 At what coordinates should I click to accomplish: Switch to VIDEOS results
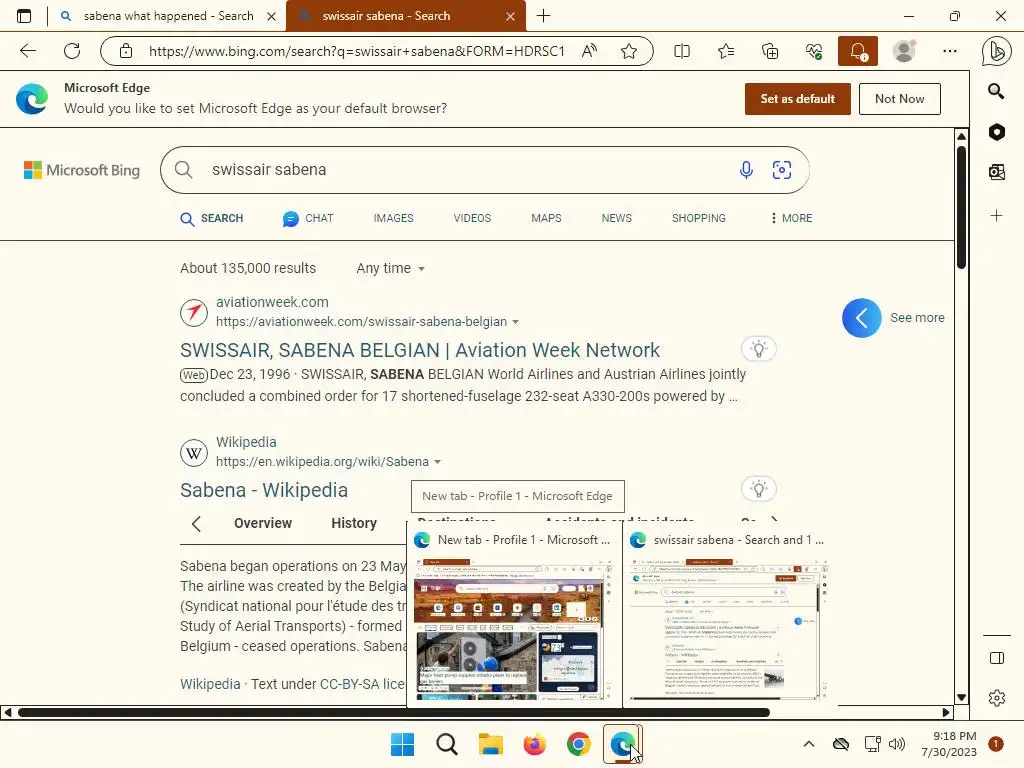pos(472,218)
